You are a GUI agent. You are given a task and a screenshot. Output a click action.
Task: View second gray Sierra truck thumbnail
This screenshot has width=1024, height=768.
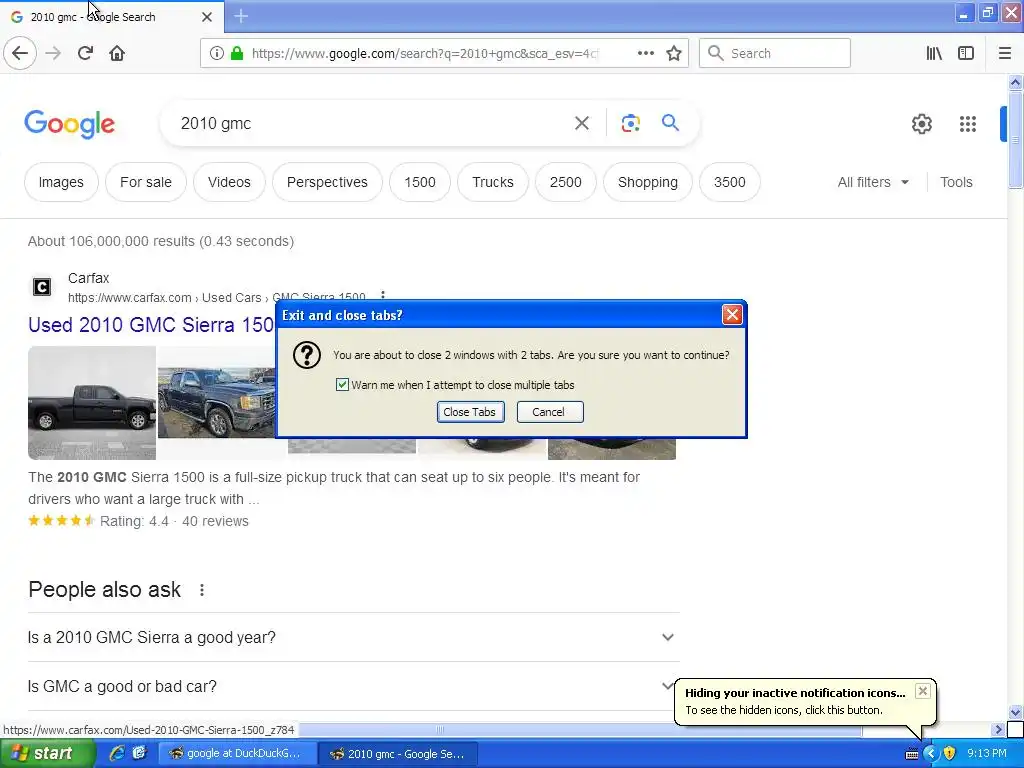click(x=217, y=403)
